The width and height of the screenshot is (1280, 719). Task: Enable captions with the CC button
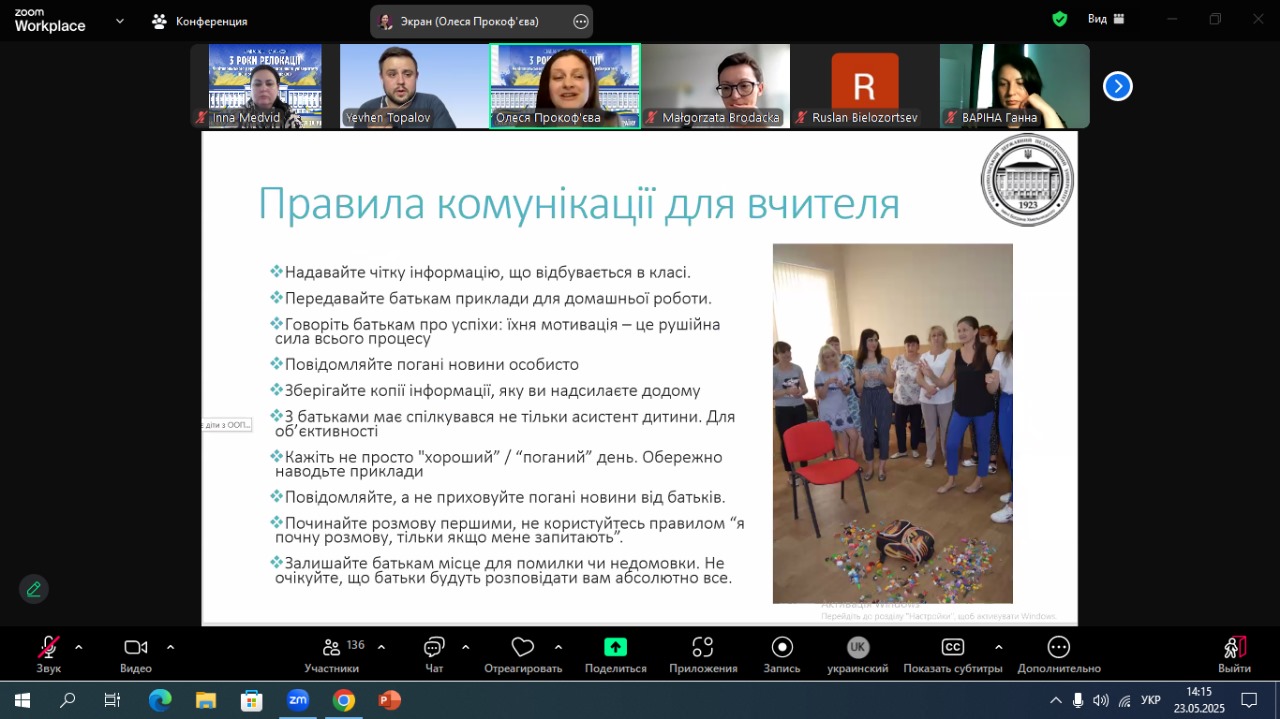pos(953,648)
